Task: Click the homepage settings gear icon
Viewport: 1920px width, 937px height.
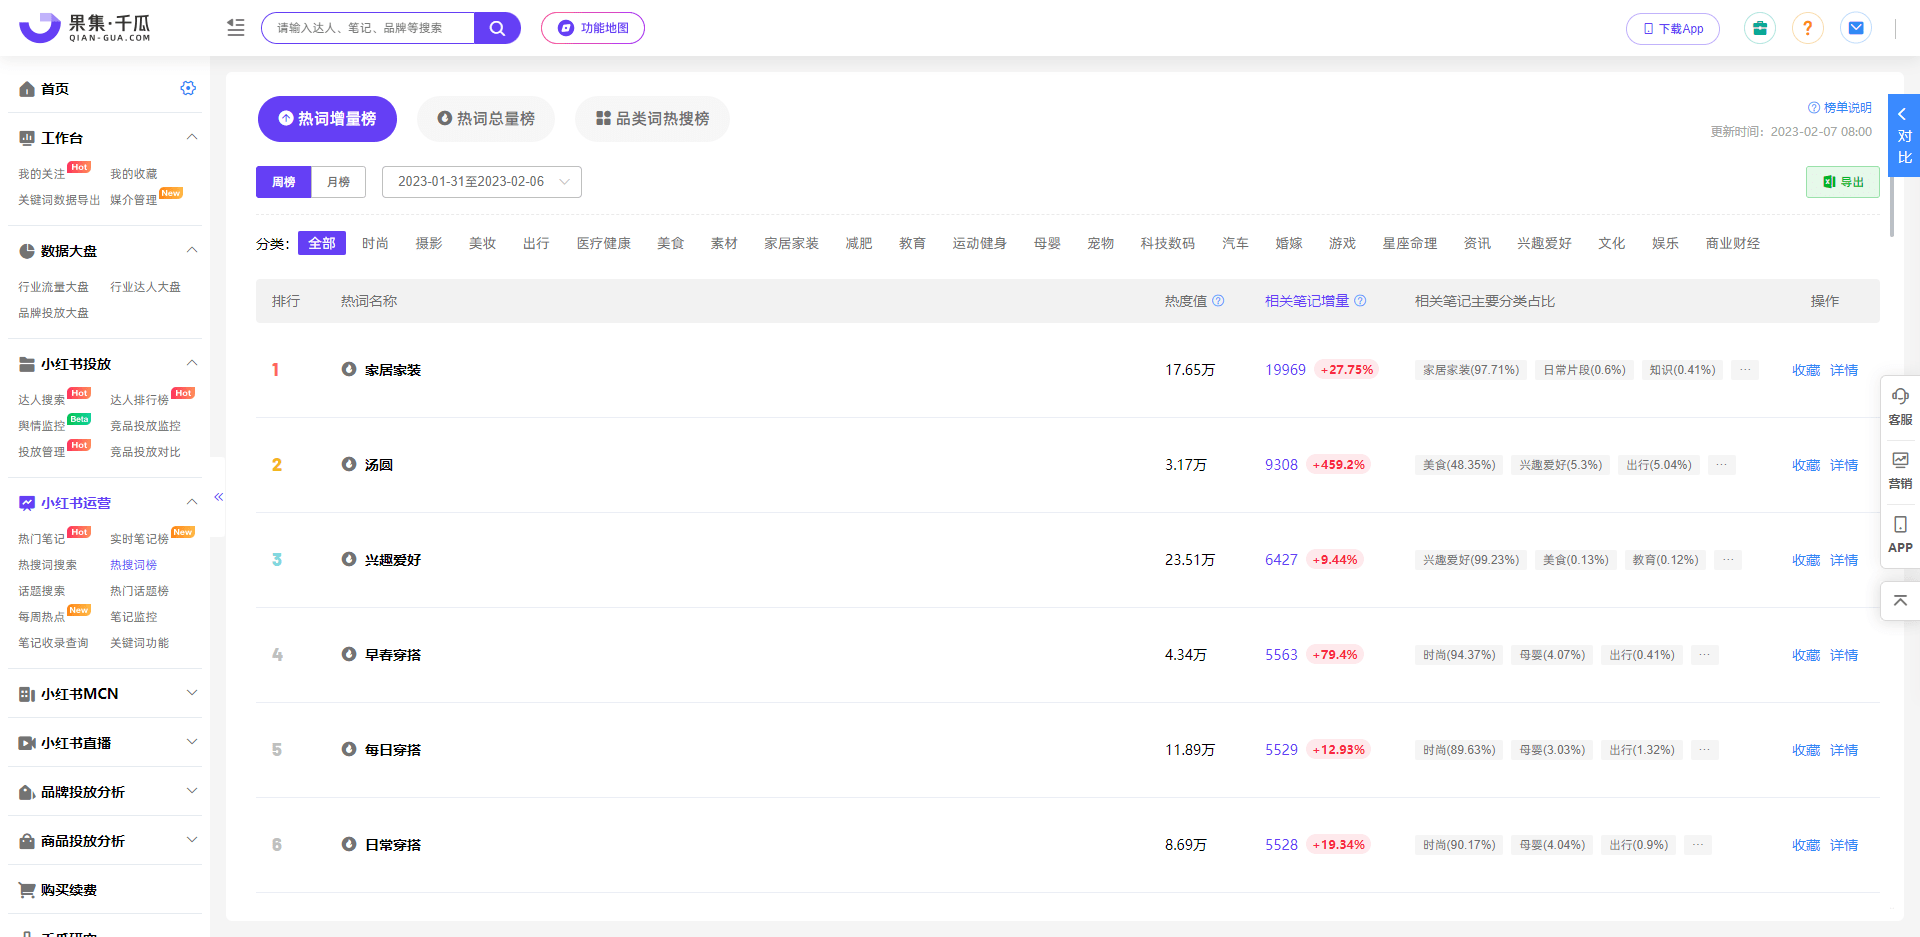Action: (x=188, y=88)
